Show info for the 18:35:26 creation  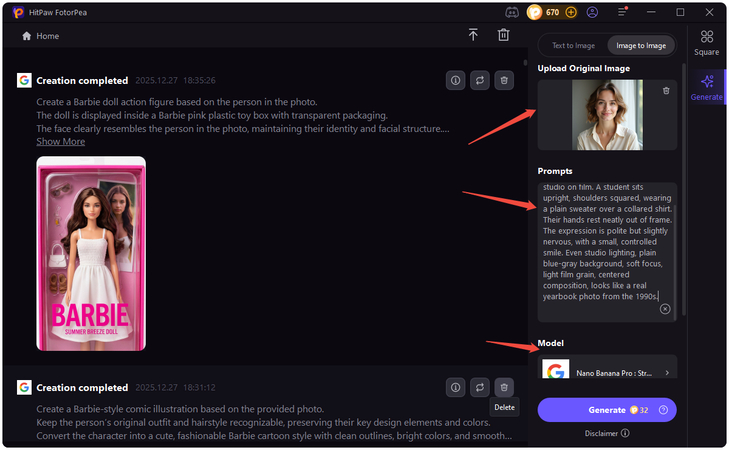(x=456, y=80)
